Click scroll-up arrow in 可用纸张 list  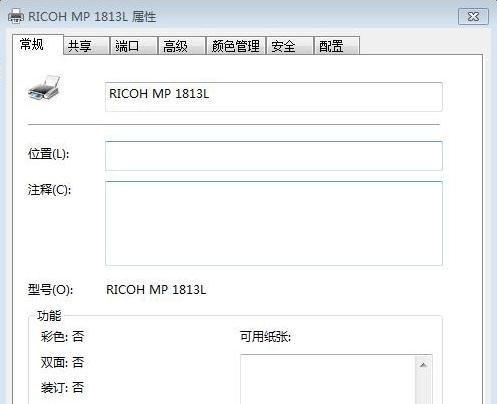tap(423, 365)
